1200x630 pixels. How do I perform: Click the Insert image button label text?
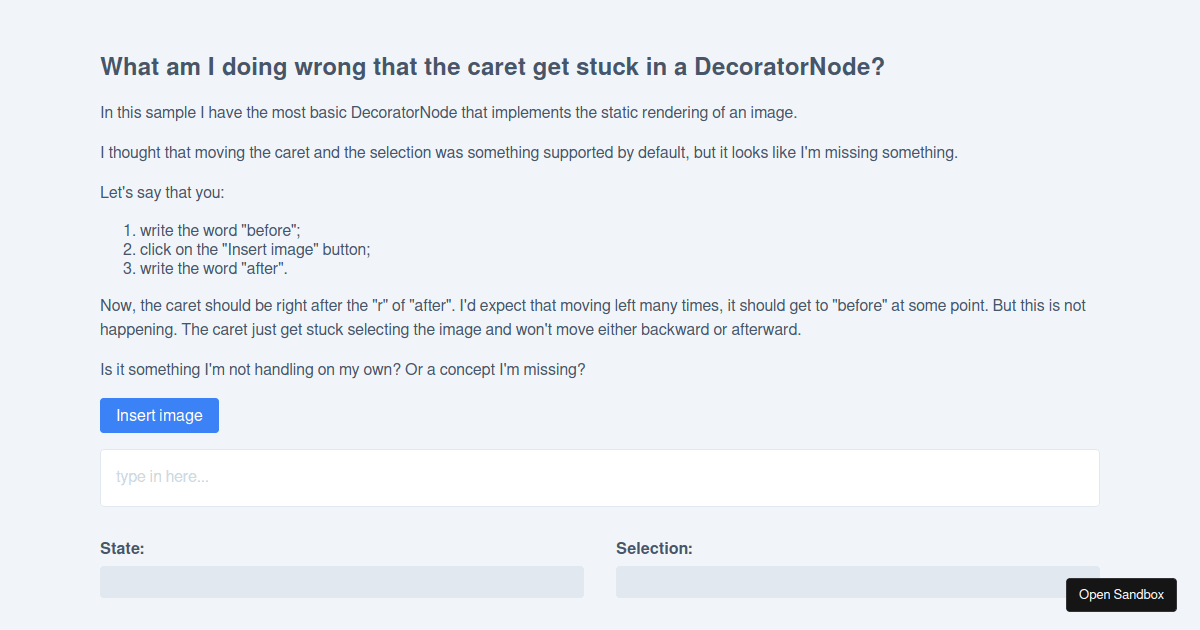coord(159,415)
